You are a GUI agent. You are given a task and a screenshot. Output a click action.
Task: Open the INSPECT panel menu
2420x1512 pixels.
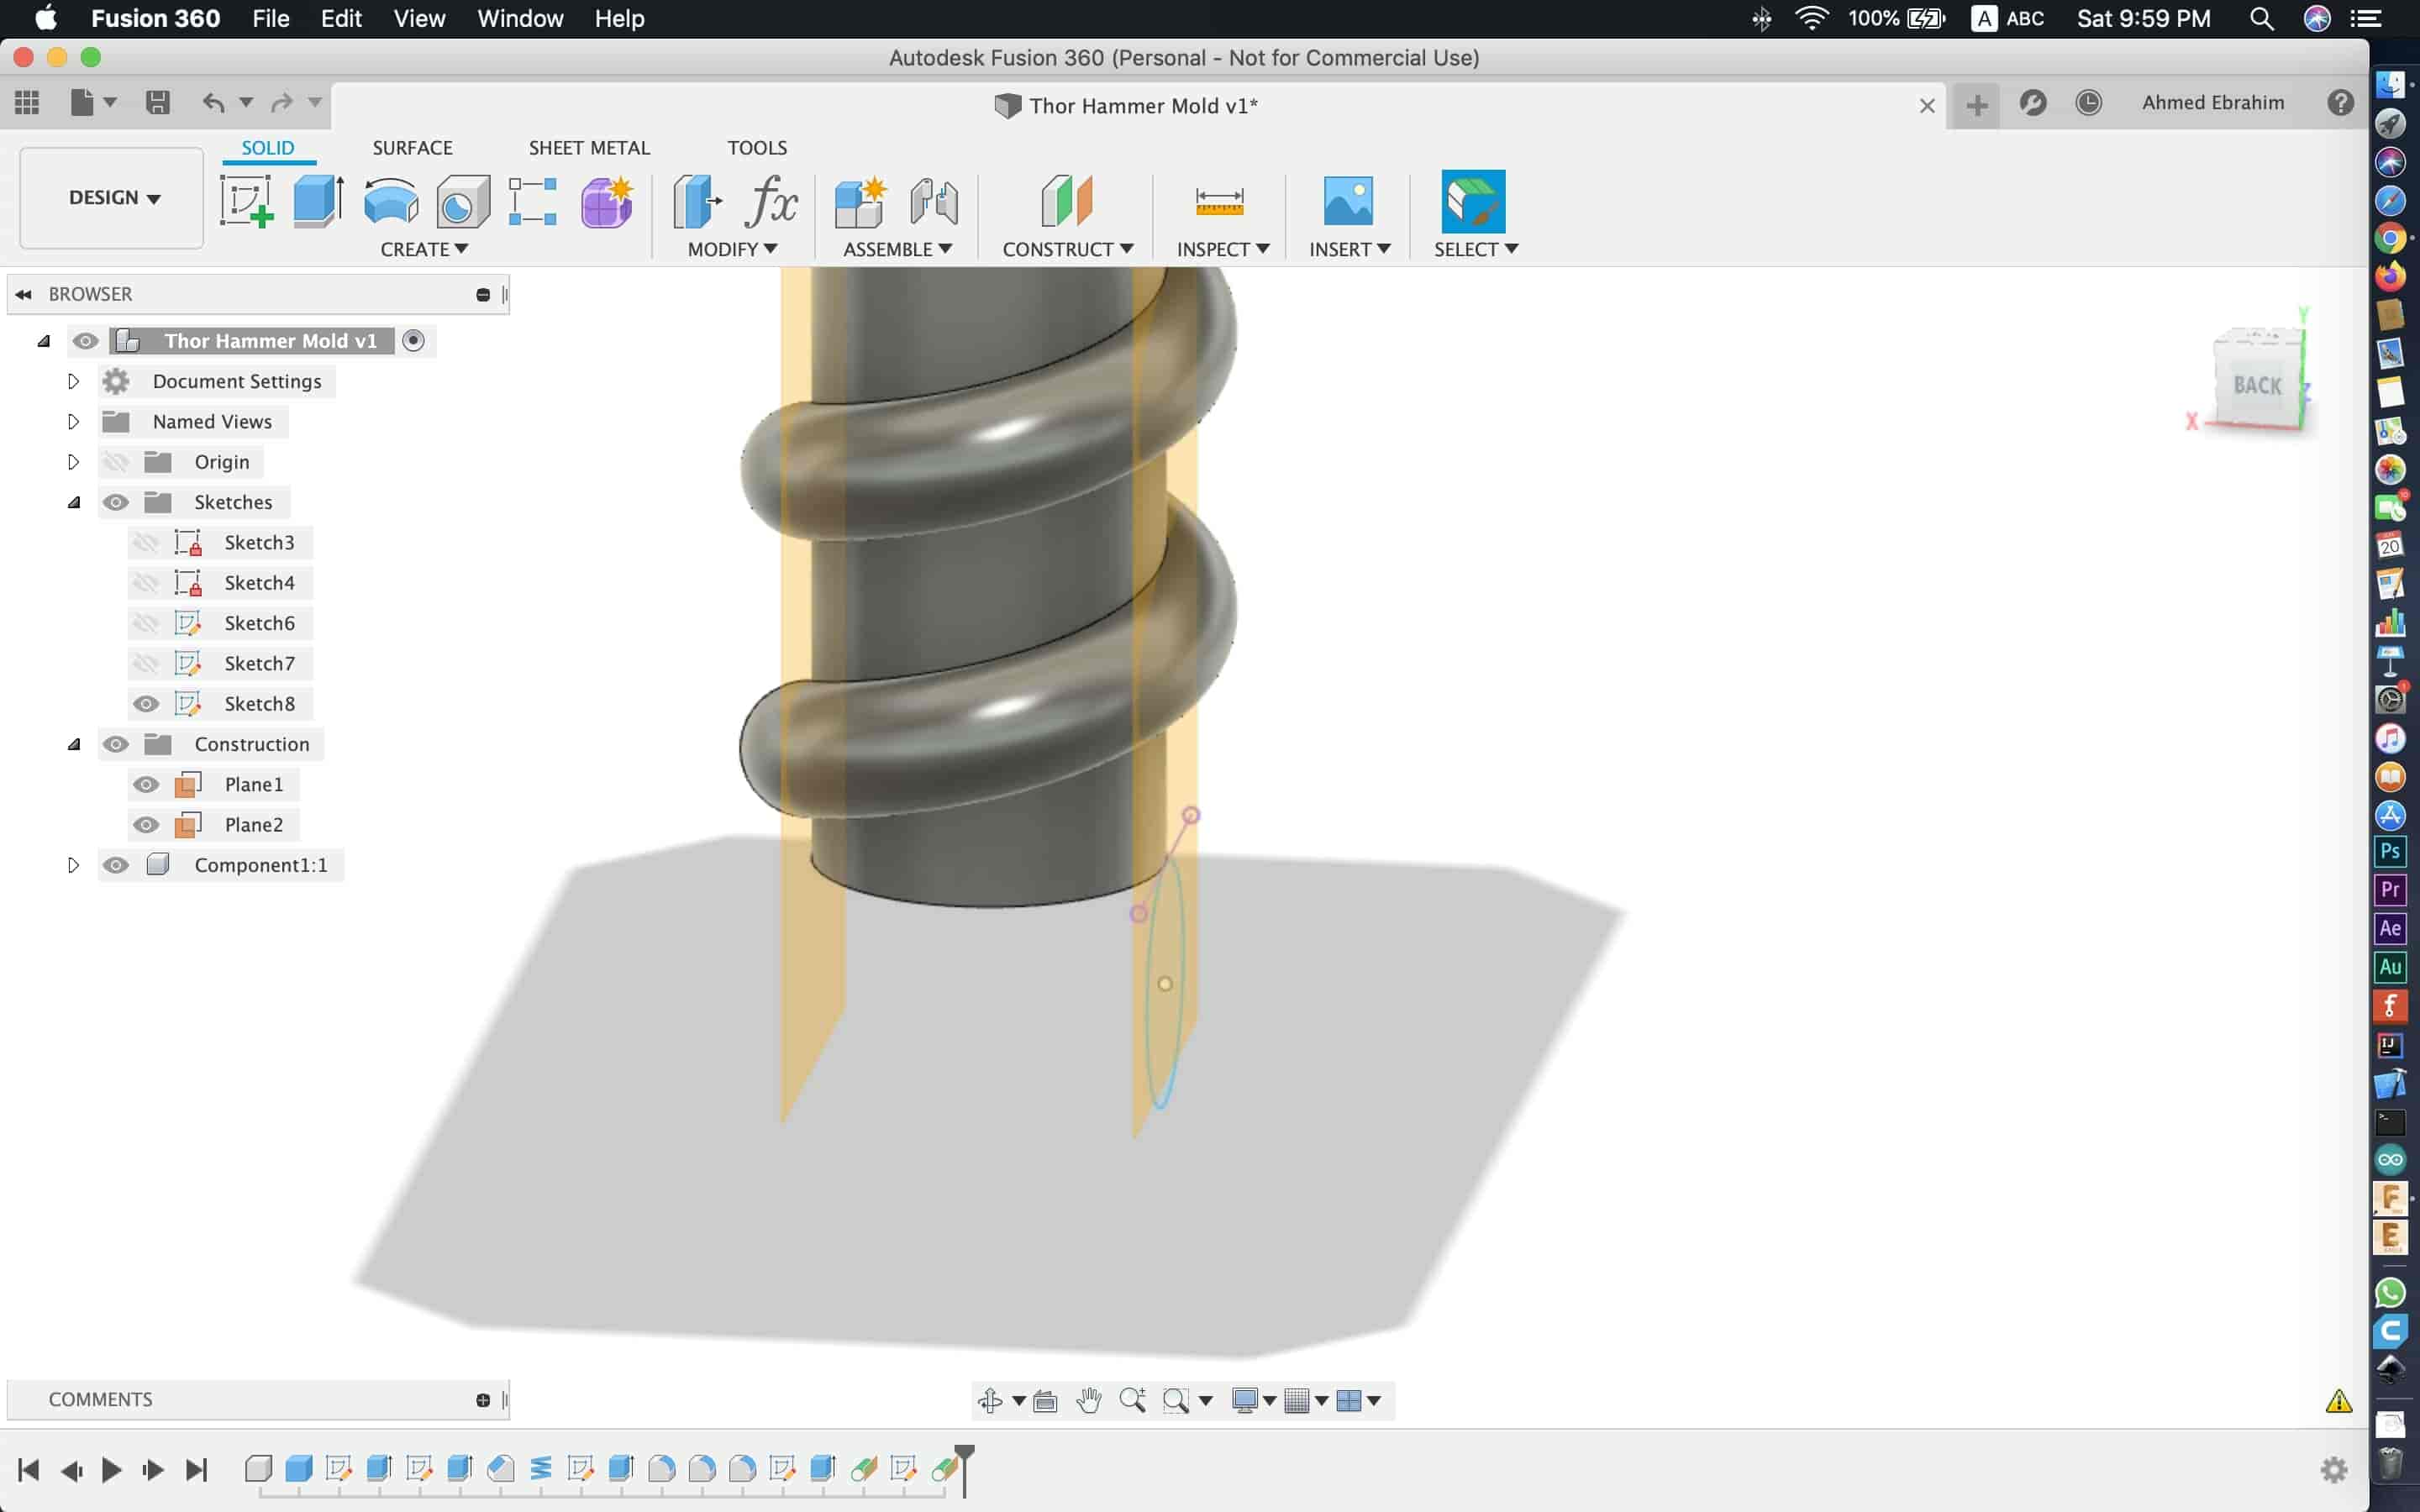point(1223,249)
